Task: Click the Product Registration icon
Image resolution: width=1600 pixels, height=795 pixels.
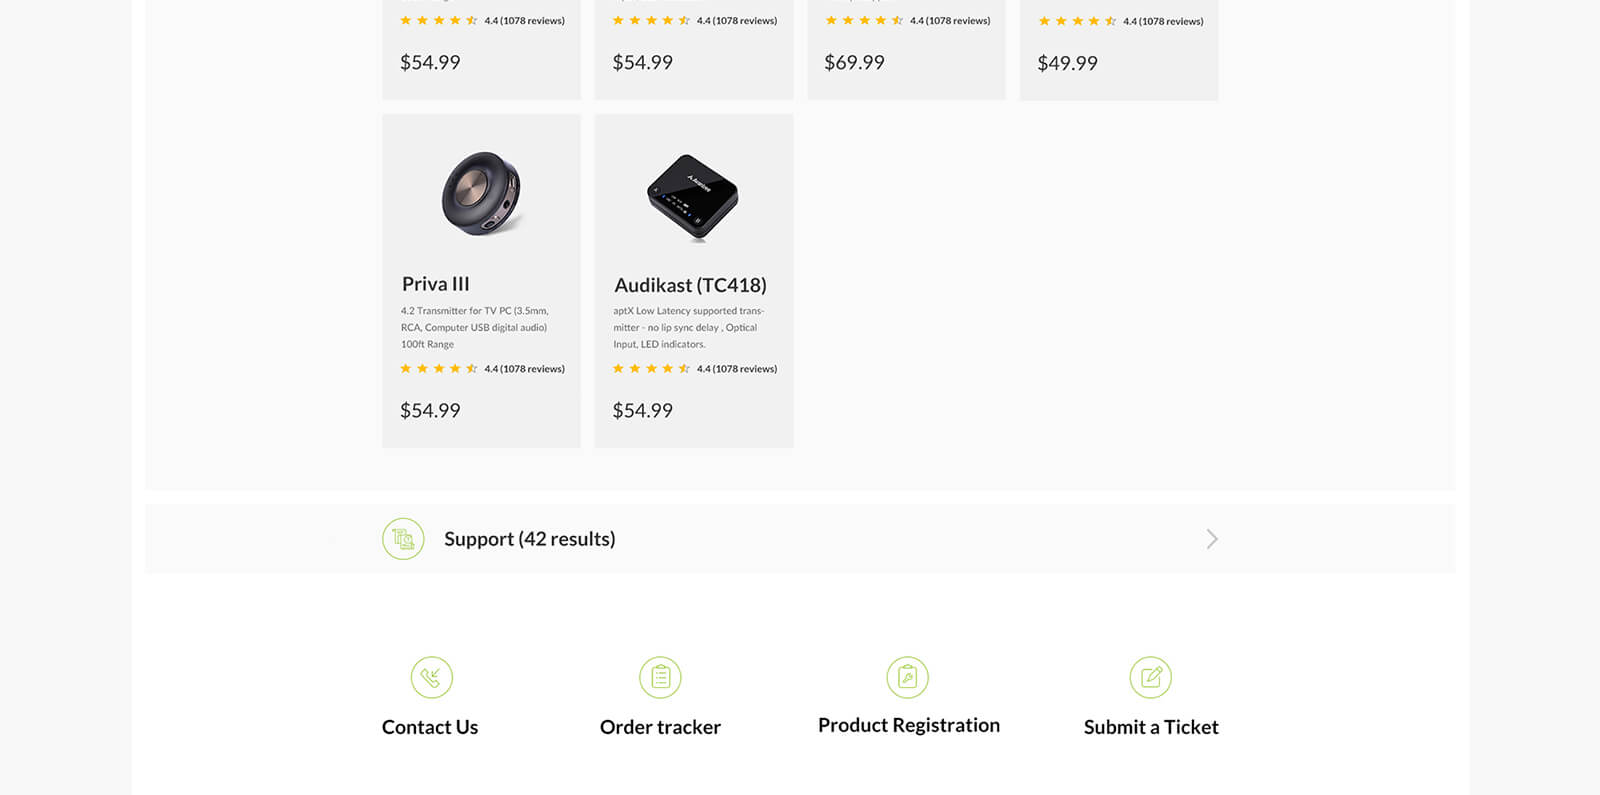Action: (x=908, y=678)
